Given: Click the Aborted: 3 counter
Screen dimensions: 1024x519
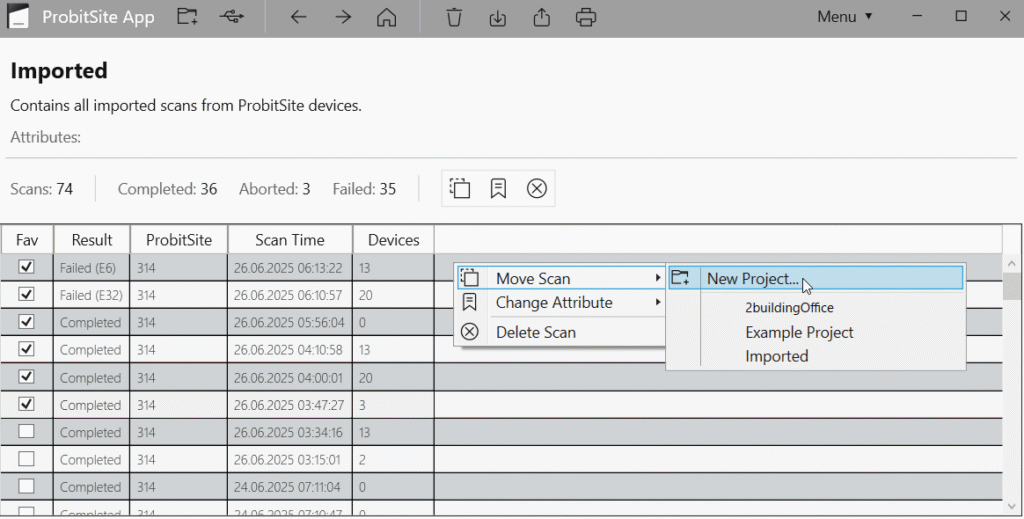Looking at the screenshot, I should [274, 189].
